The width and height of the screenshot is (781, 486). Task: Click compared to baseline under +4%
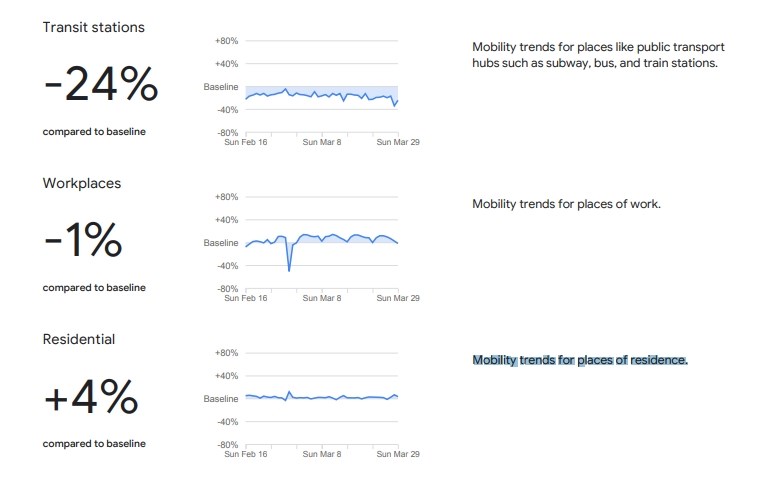click(x=94, y=444)
